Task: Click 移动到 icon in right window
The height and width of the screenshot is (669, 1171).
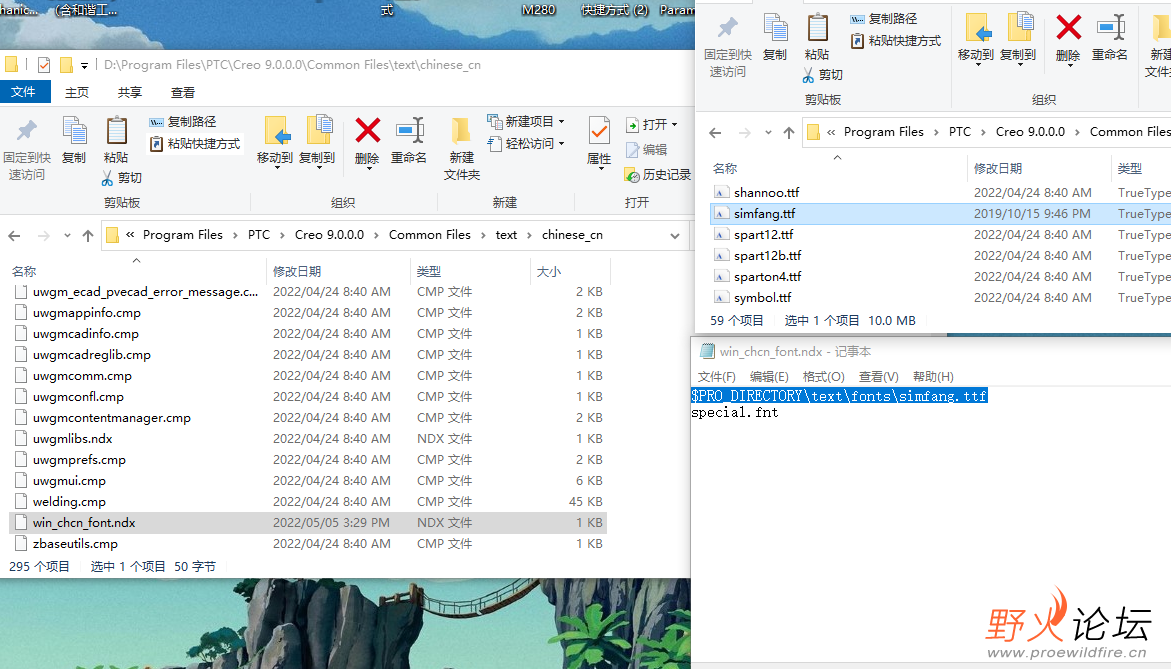Action: (x=976, y=28)
